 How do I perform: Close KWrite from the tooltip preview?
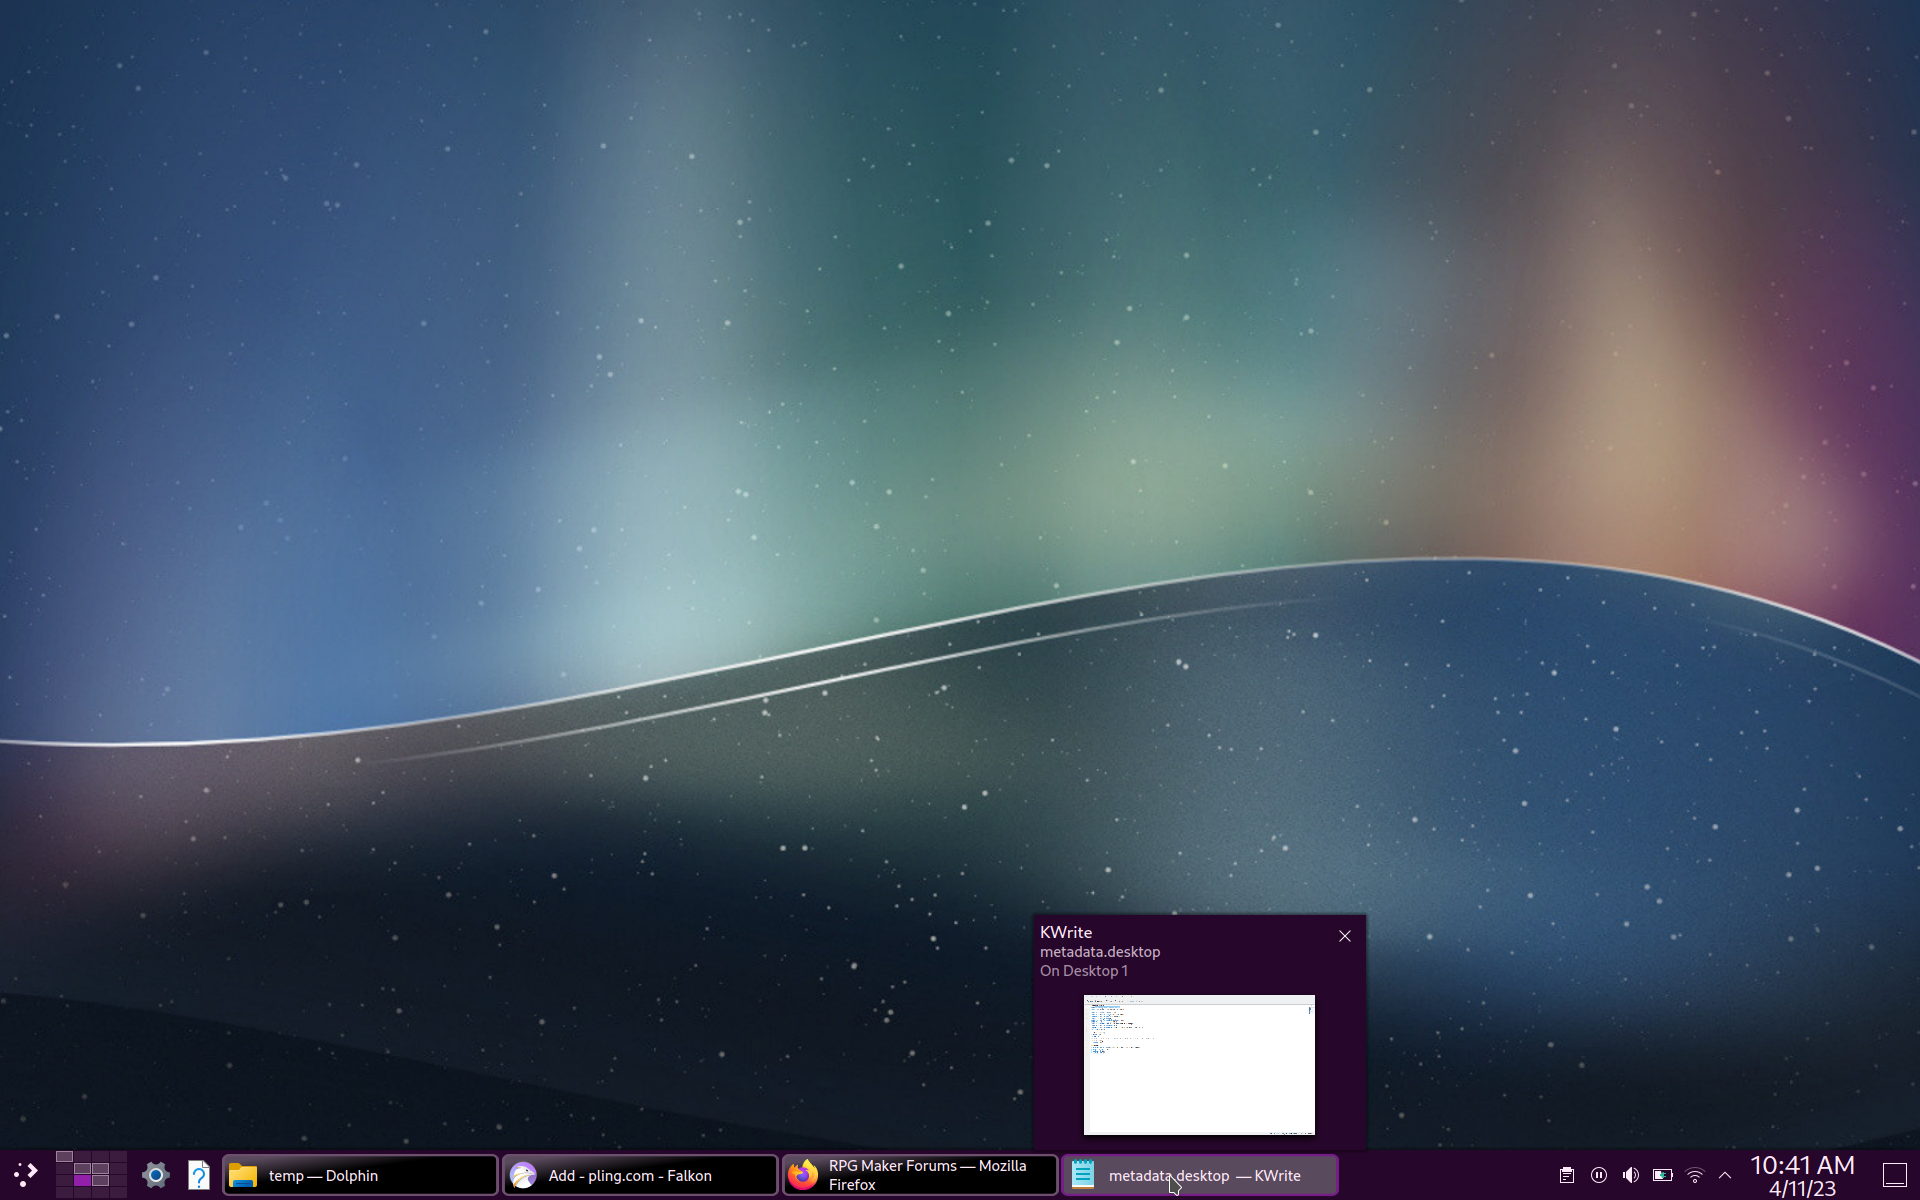click(x=1345, y=936)
